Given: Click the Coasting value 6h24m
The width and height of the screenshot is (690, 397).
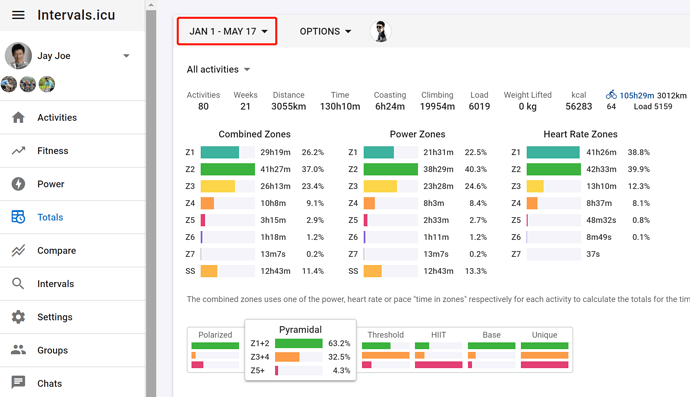Looking at the screenshot, I should point(390,107).
